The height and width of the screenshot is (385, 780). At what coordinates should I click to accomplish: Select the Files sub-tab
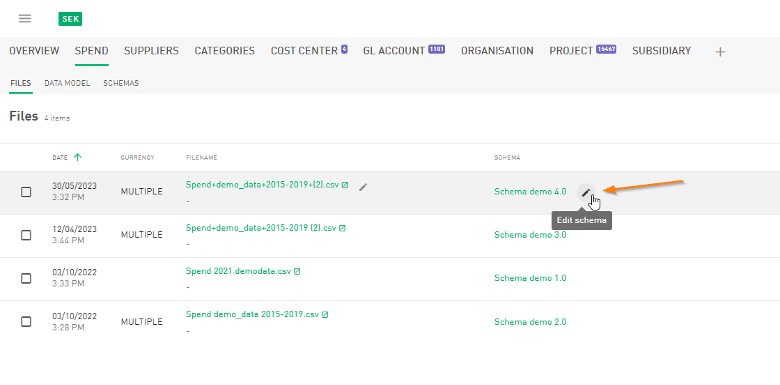[x=20, y=83]
